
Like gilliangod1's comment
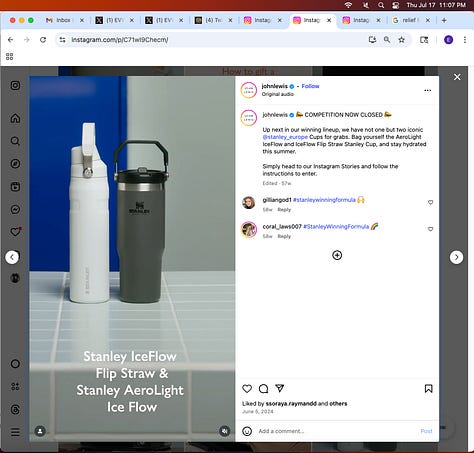(x=430, y=202)
